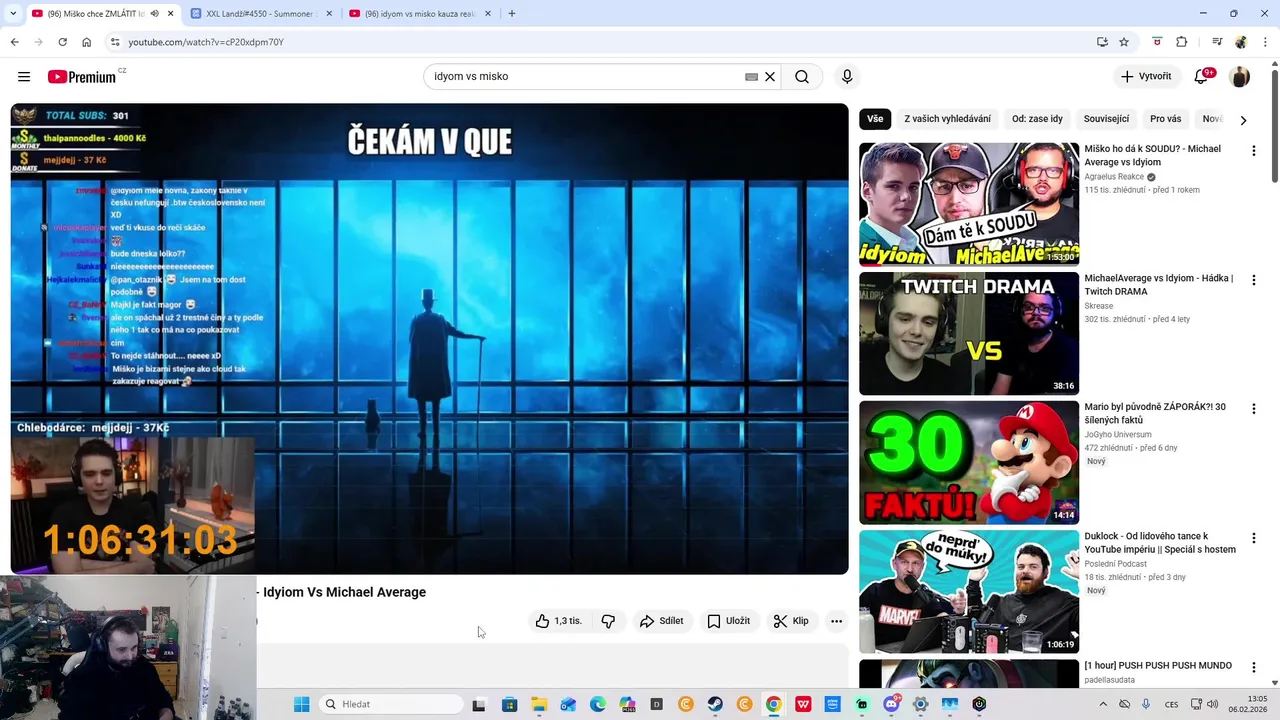Open Chrome extensions puzzle menu
The height and width of the screenshot is (720, 1280).
tap(1182, 42)
